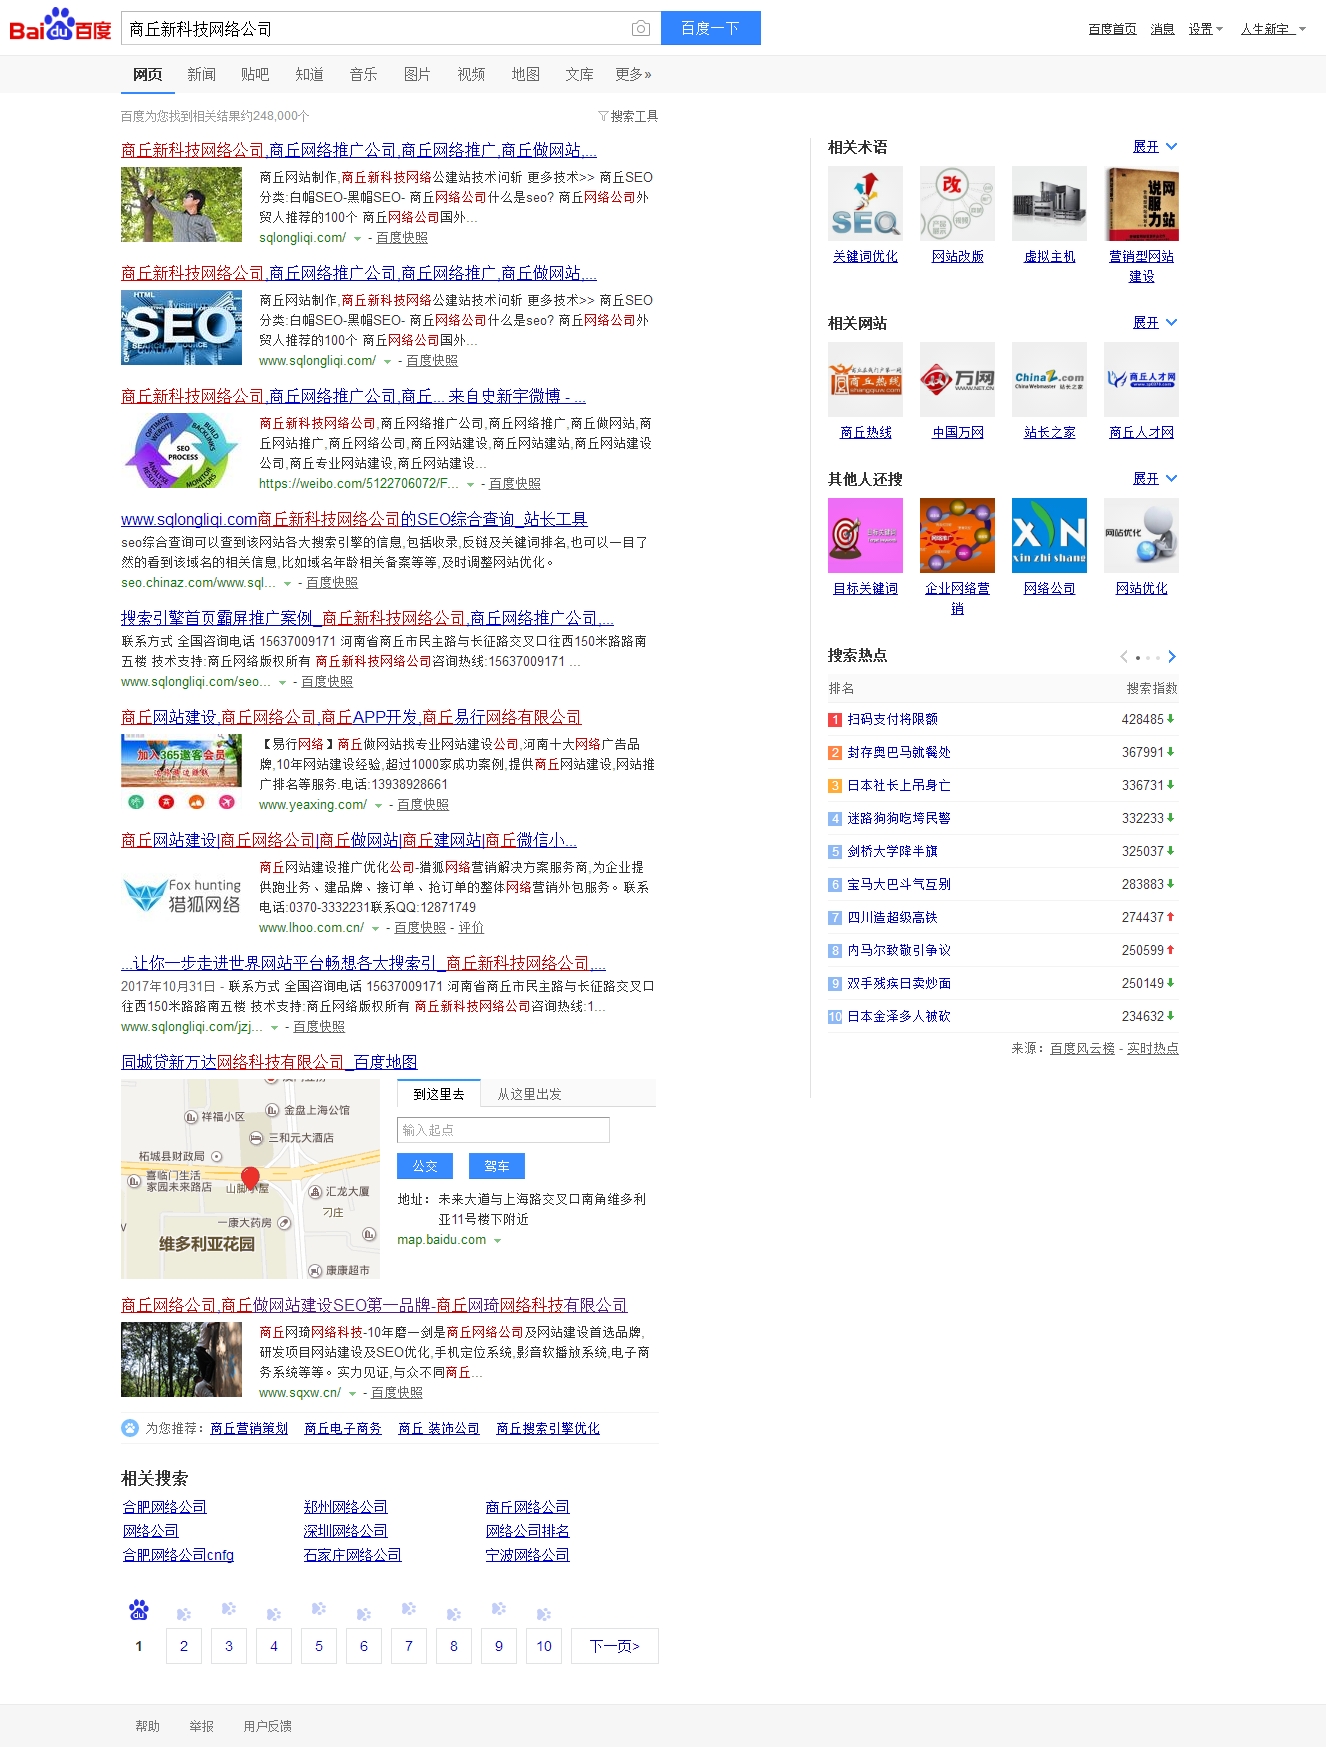Click the 网站优化 image

pyautogui.click(x=1141, y=536)
